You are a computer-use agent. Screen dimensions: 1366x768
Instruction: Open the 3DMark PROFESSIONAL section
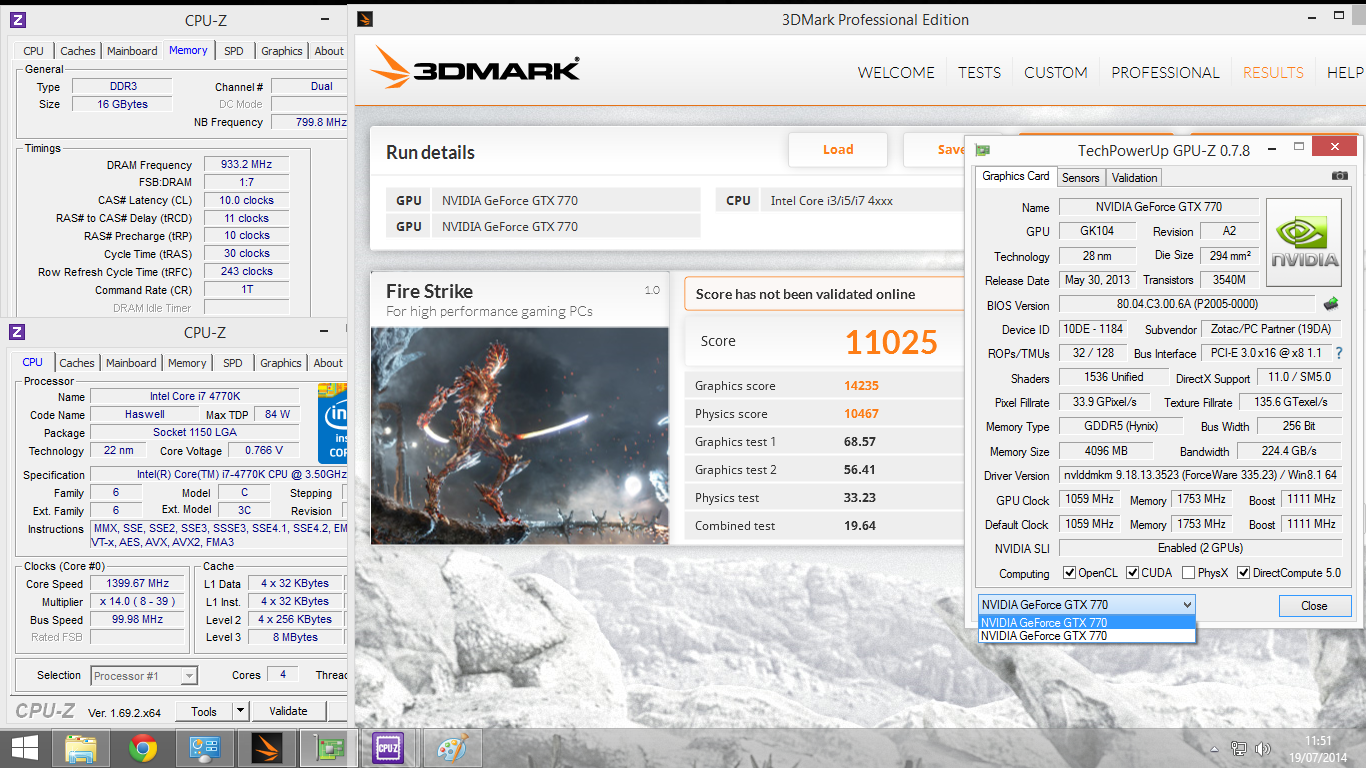click(x=1165, y=72)
